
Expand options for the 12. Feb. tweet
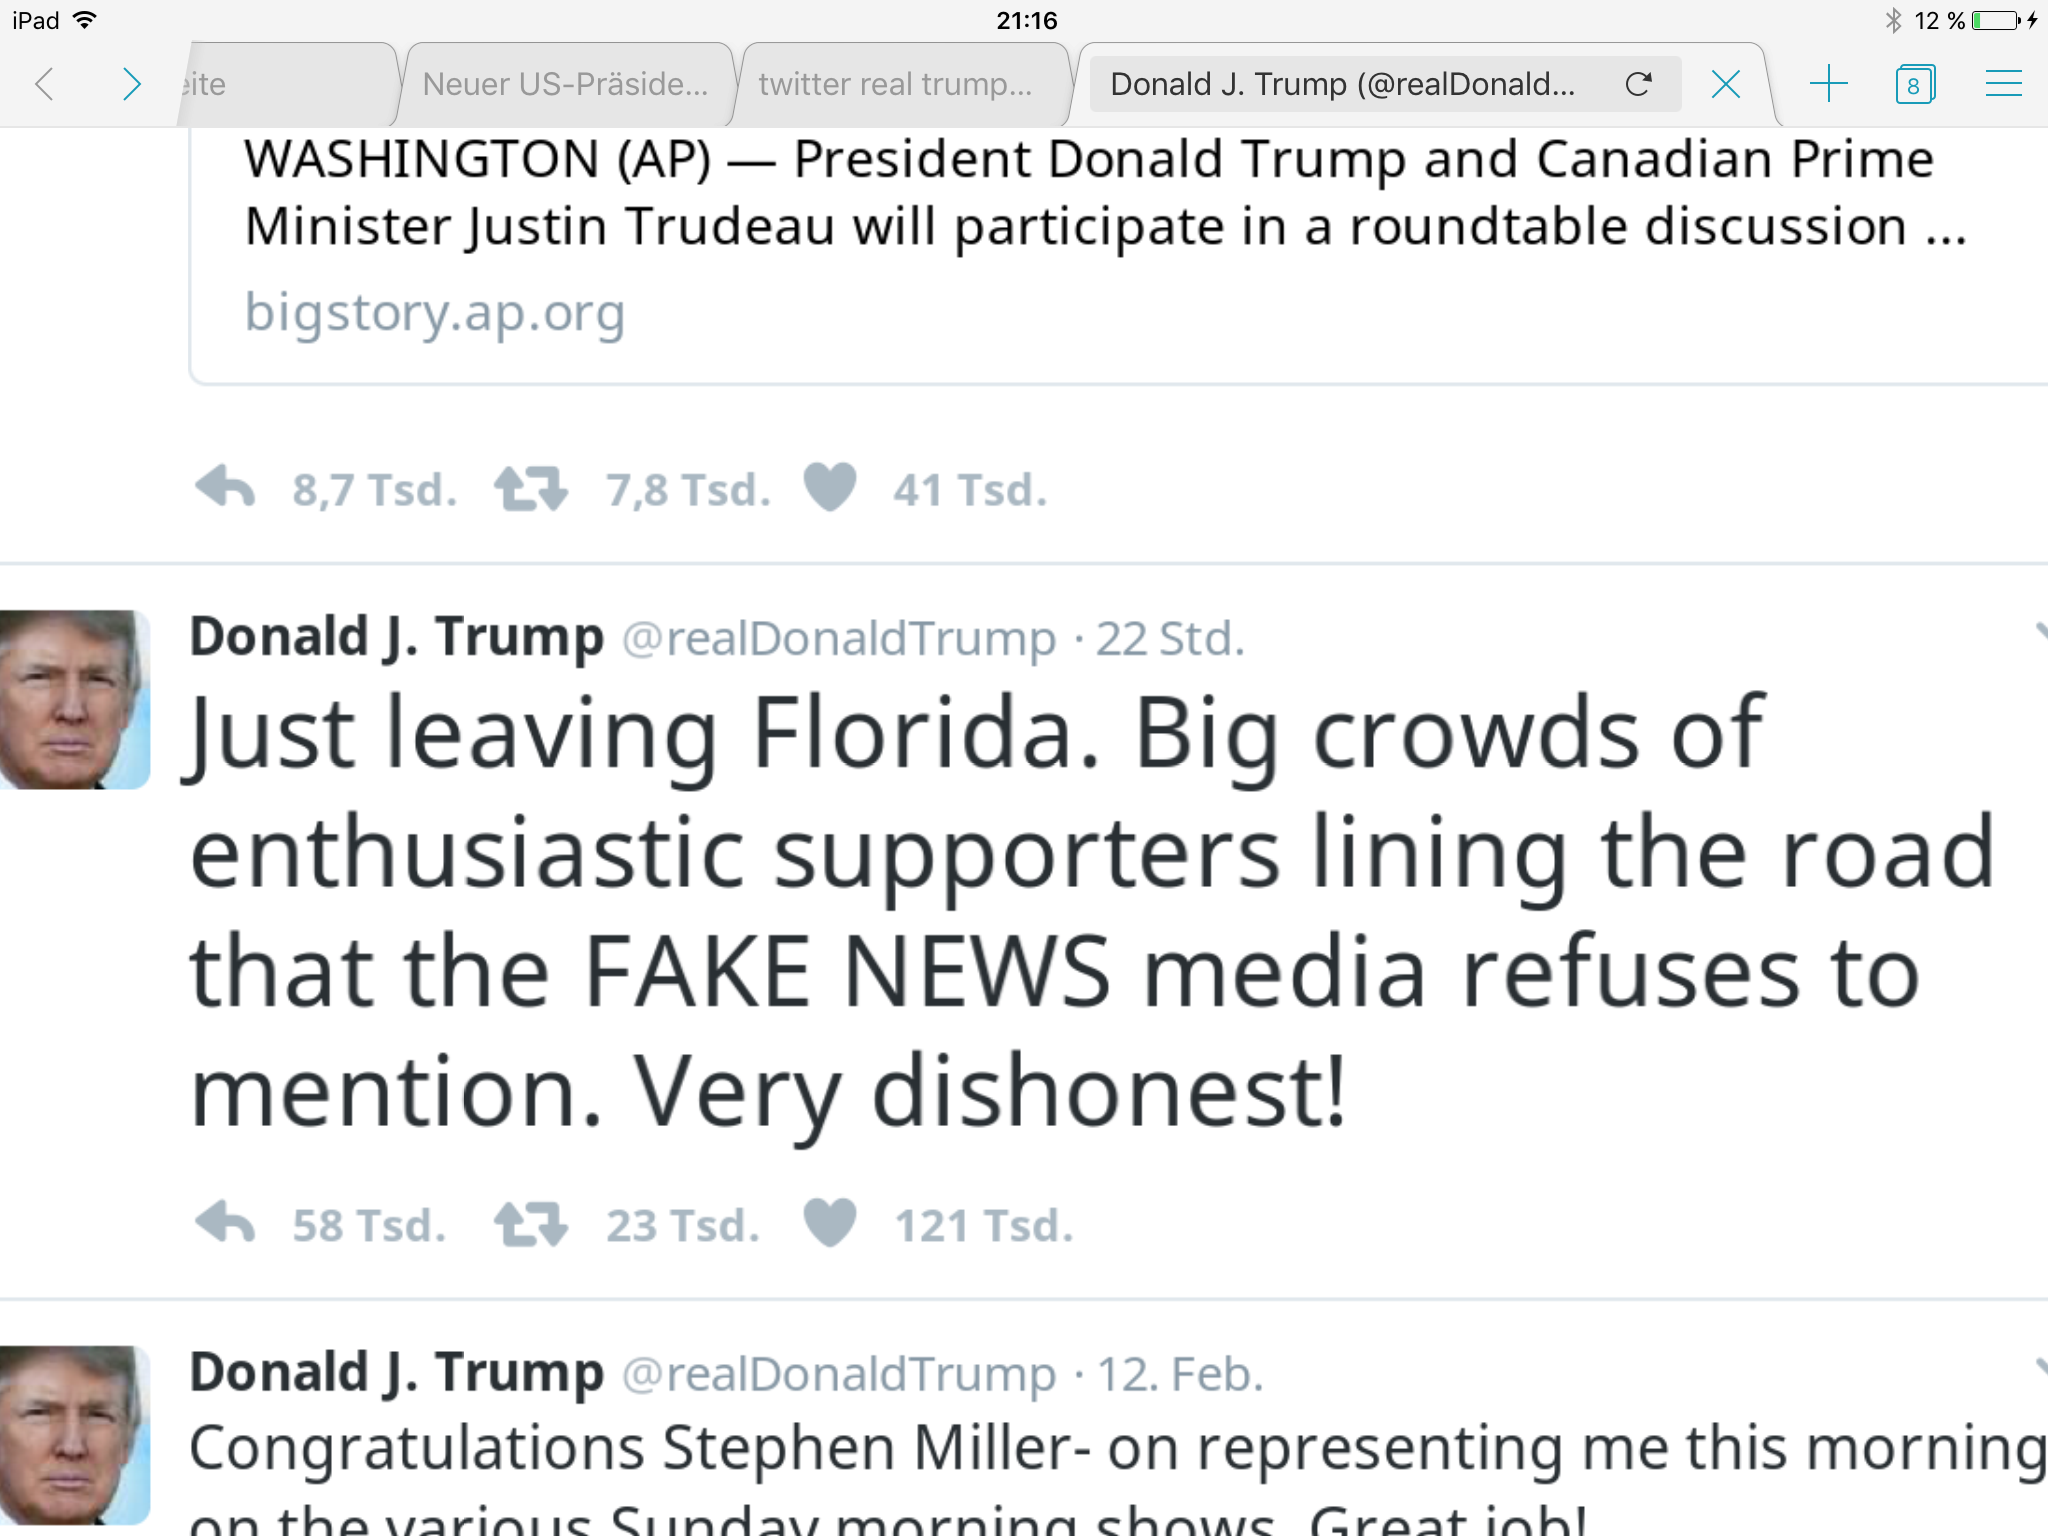tap(2040, 1367)
